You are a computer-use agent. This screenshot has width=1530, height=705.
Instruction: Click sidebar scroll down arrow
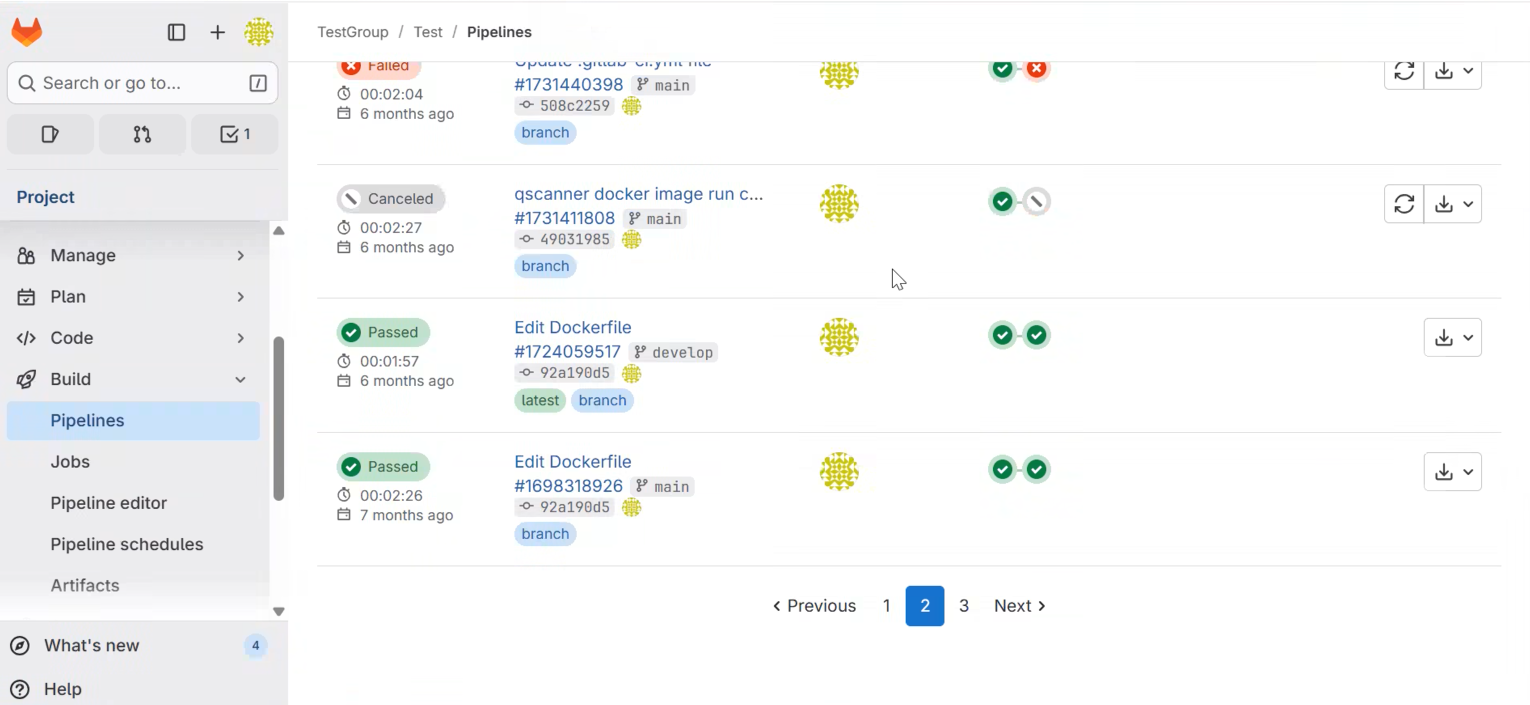coord(279,612)
